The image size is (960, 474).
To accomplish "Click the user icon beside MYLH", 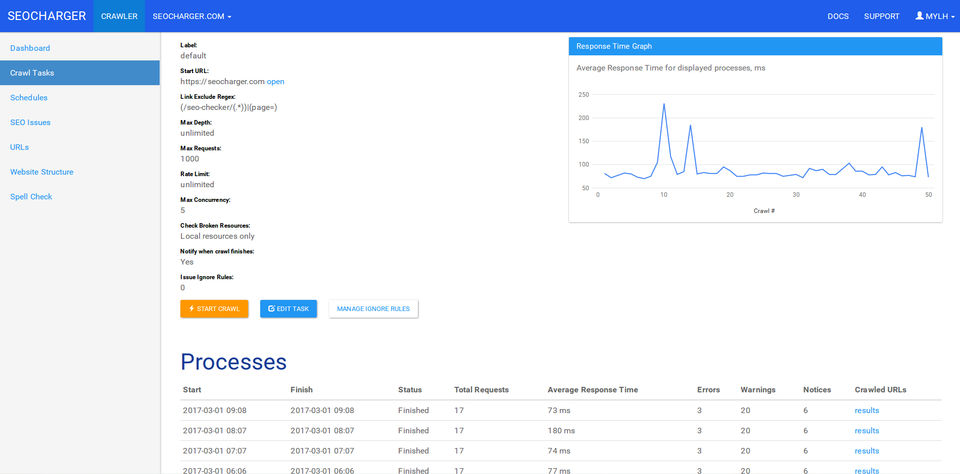I will pyautogui.click(x=920, y=16).
